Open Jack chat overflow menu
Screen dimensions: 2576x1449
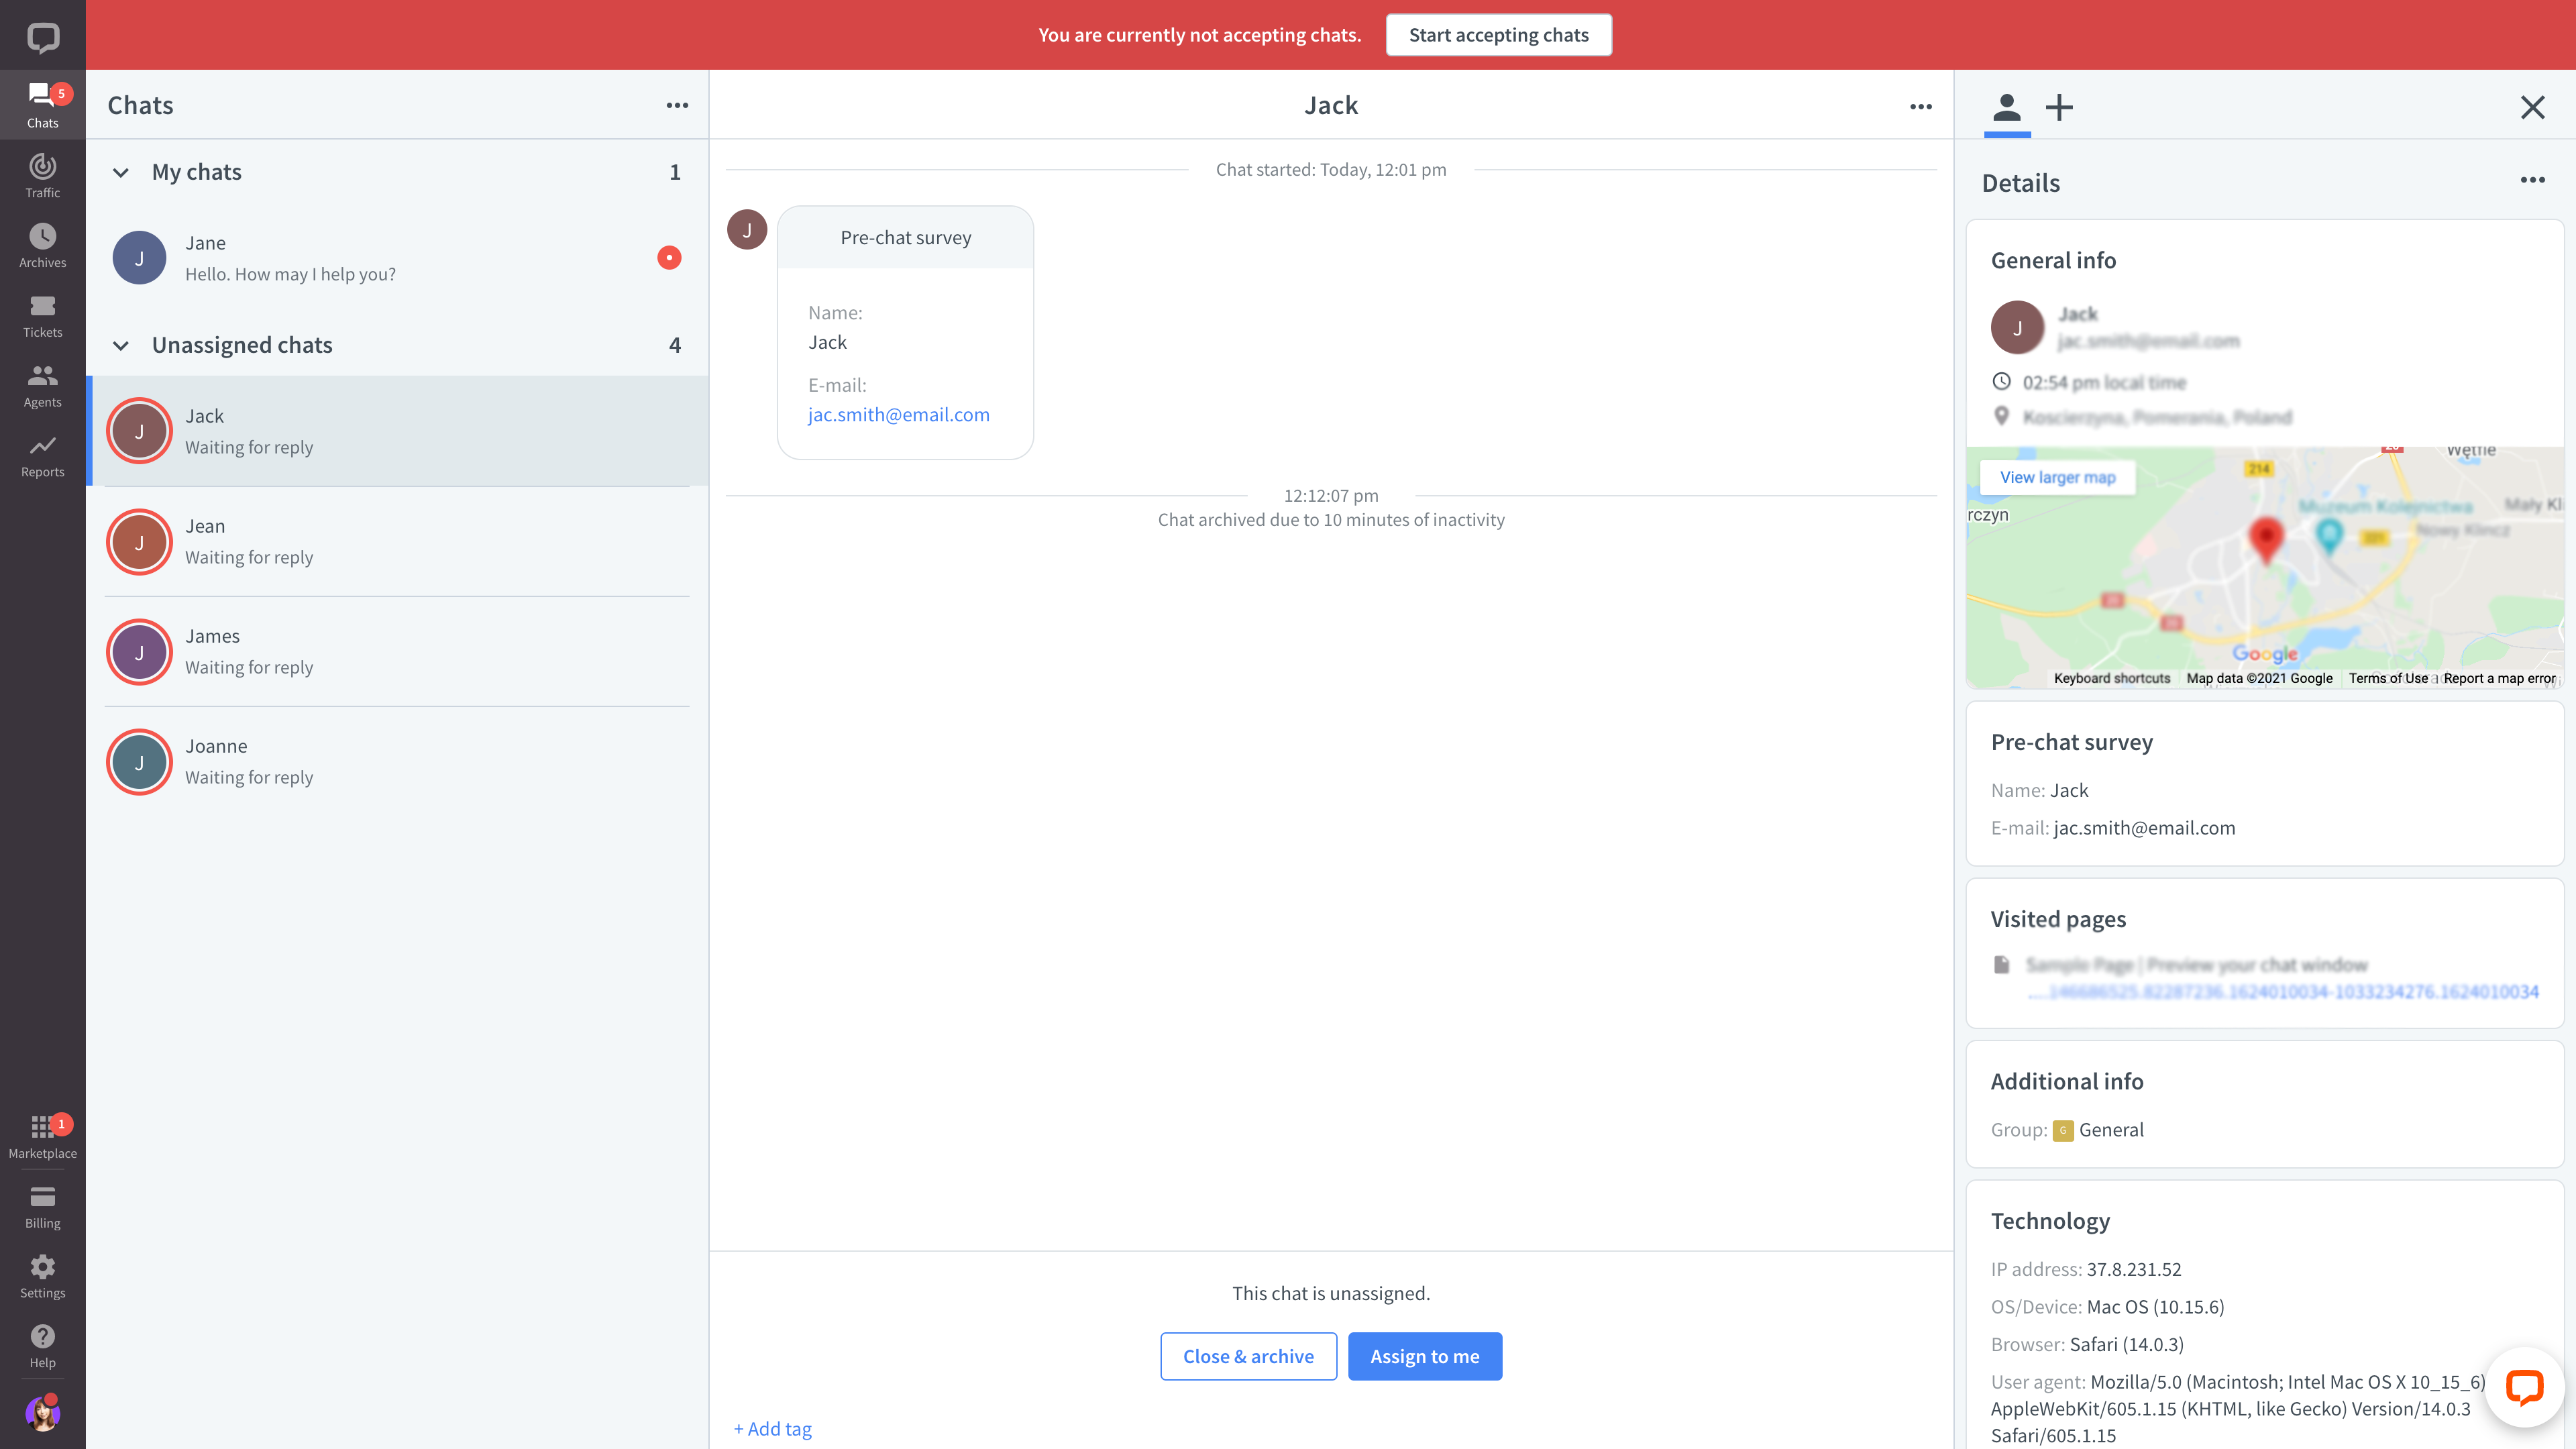pos(1921,106)
